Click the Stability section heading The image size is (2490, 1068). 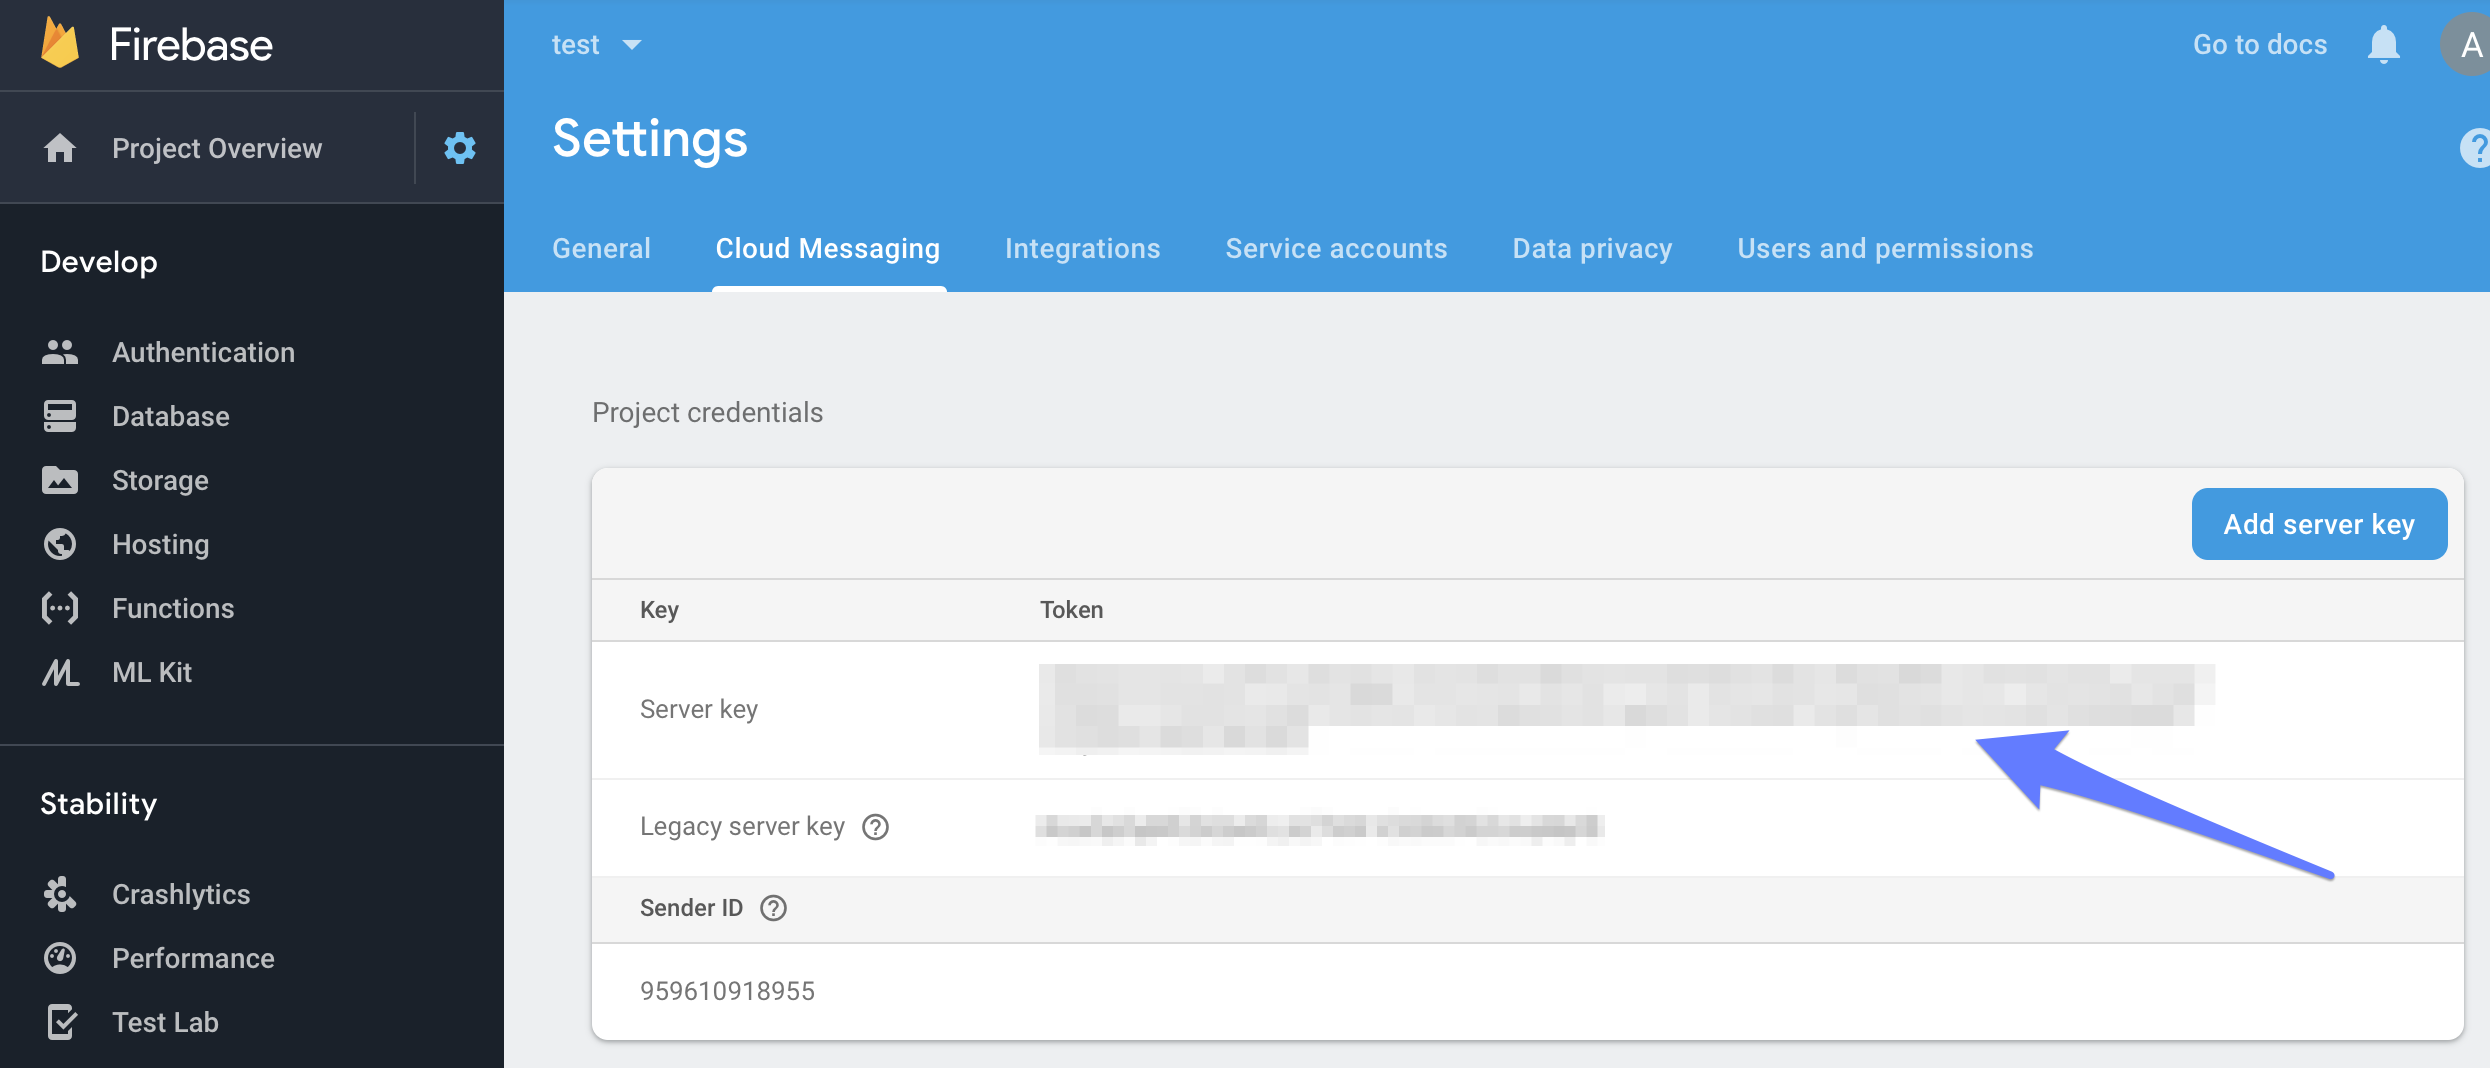click(x=99, y=804)
